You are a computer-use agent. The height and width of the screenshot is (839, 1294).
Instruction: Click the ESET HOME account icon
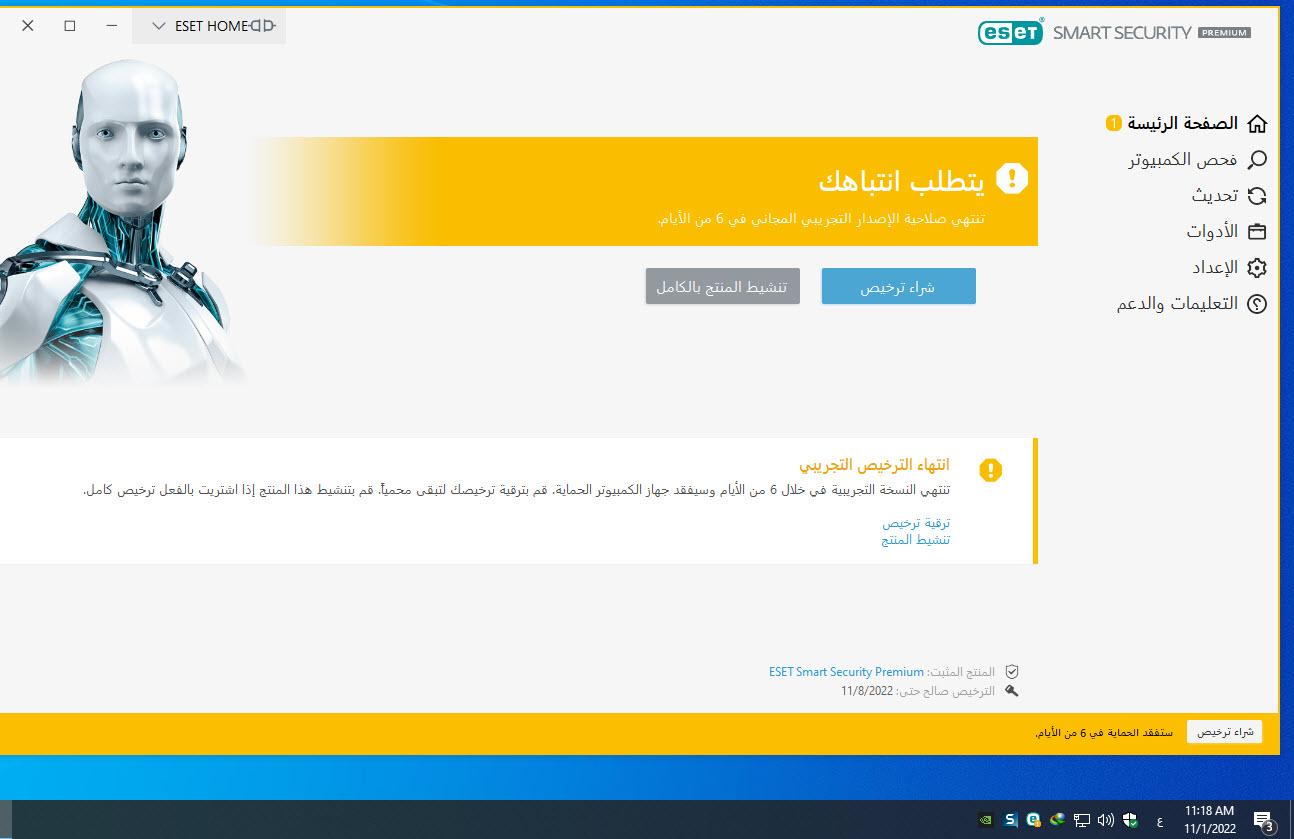tap(263, 26)
